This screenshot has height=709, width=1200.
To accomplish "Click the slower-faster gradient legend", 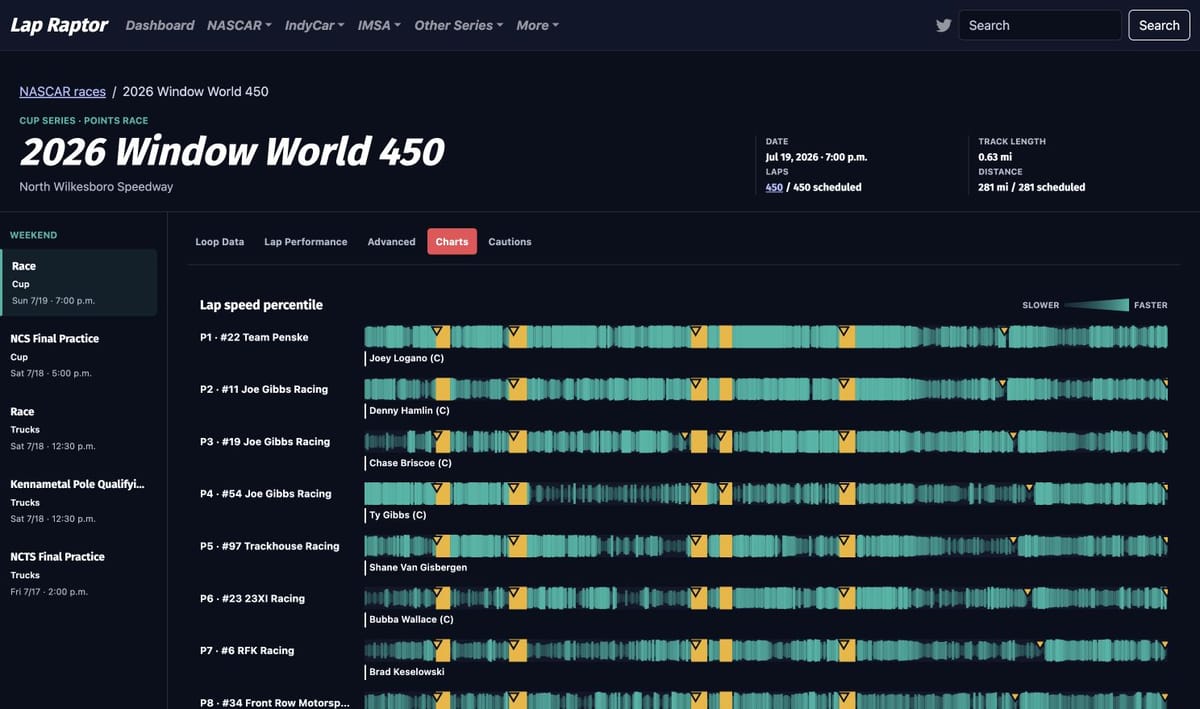I will point(1096,305).
